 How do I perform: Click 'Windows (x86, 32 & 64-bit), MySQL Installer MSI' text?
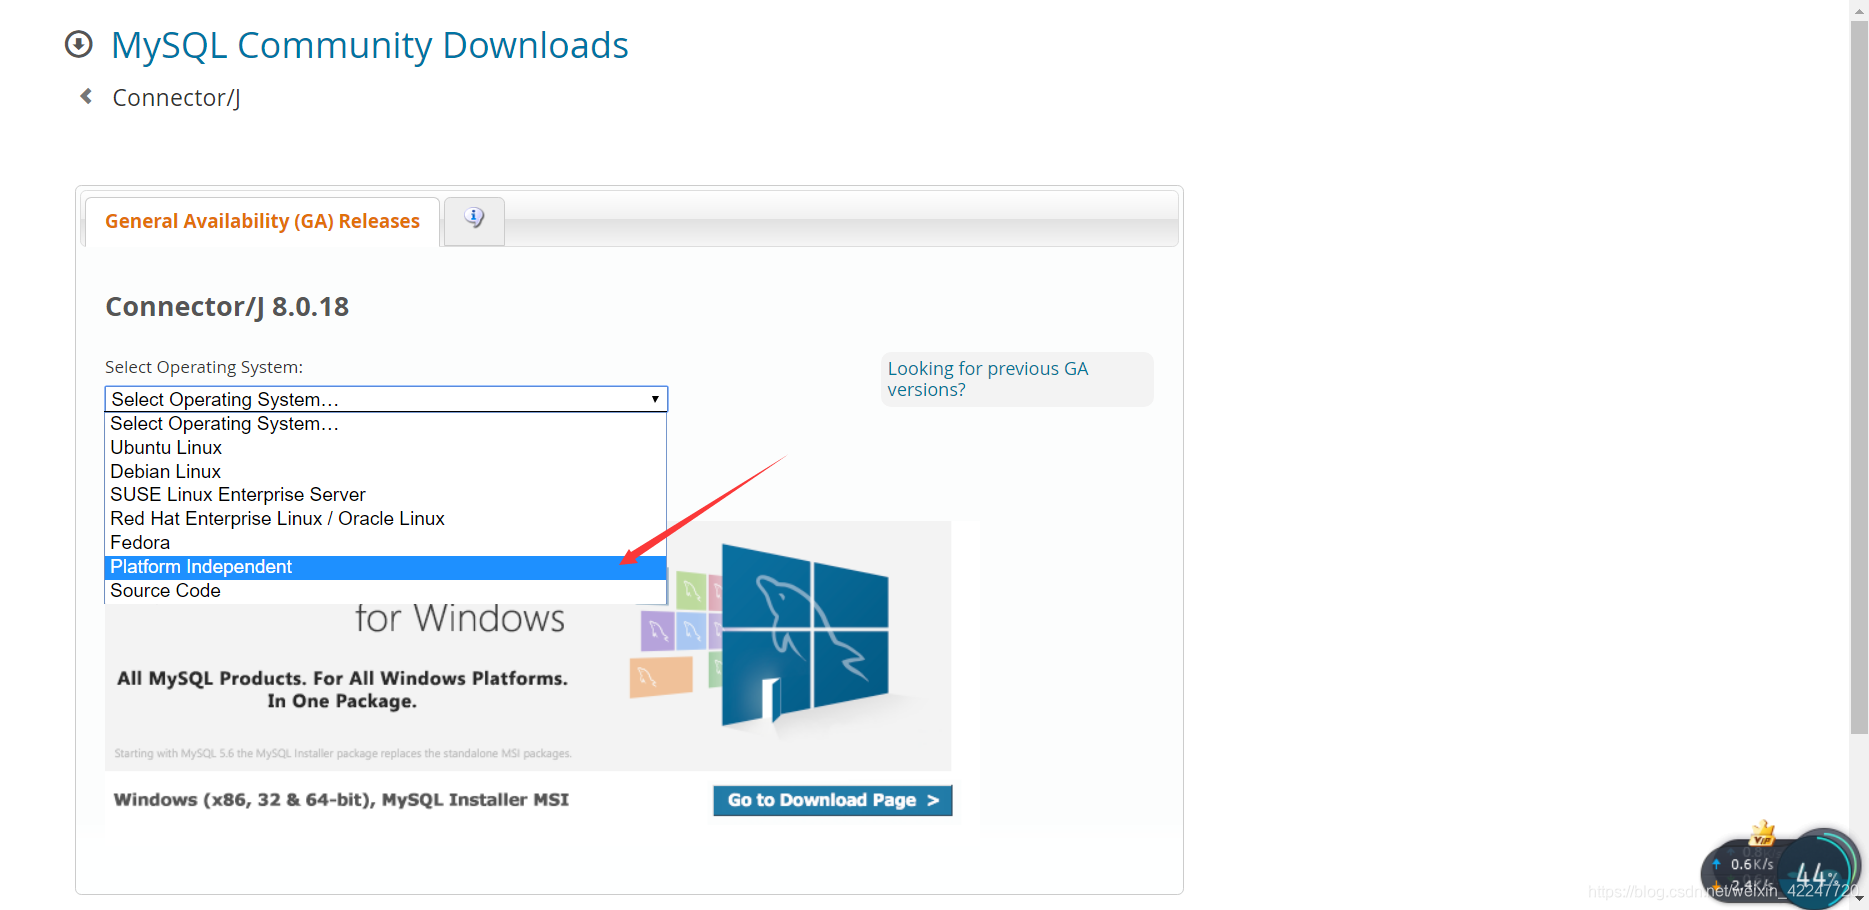point(341,800)
